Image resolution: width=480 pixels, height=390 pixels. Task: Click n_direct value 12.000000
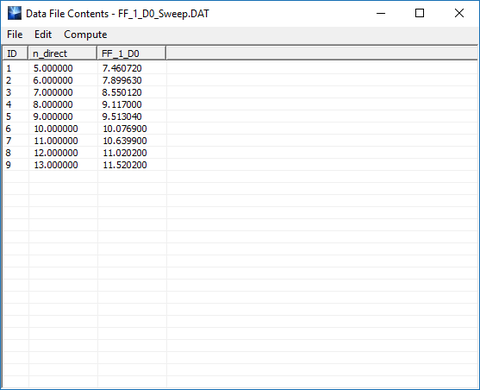click(x=56, y=152)
